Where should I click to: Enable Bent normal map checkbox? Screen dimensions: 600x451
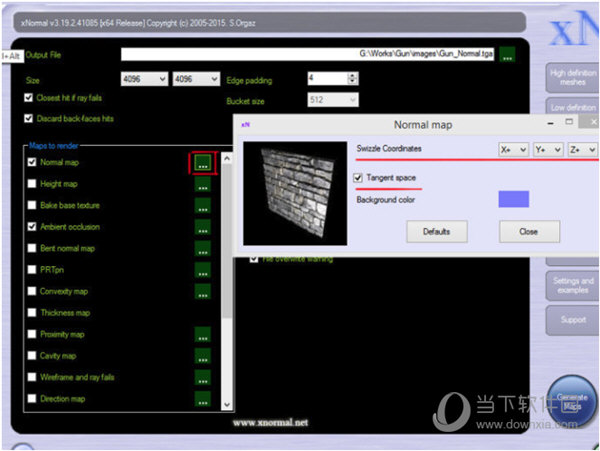pos(32,248)
